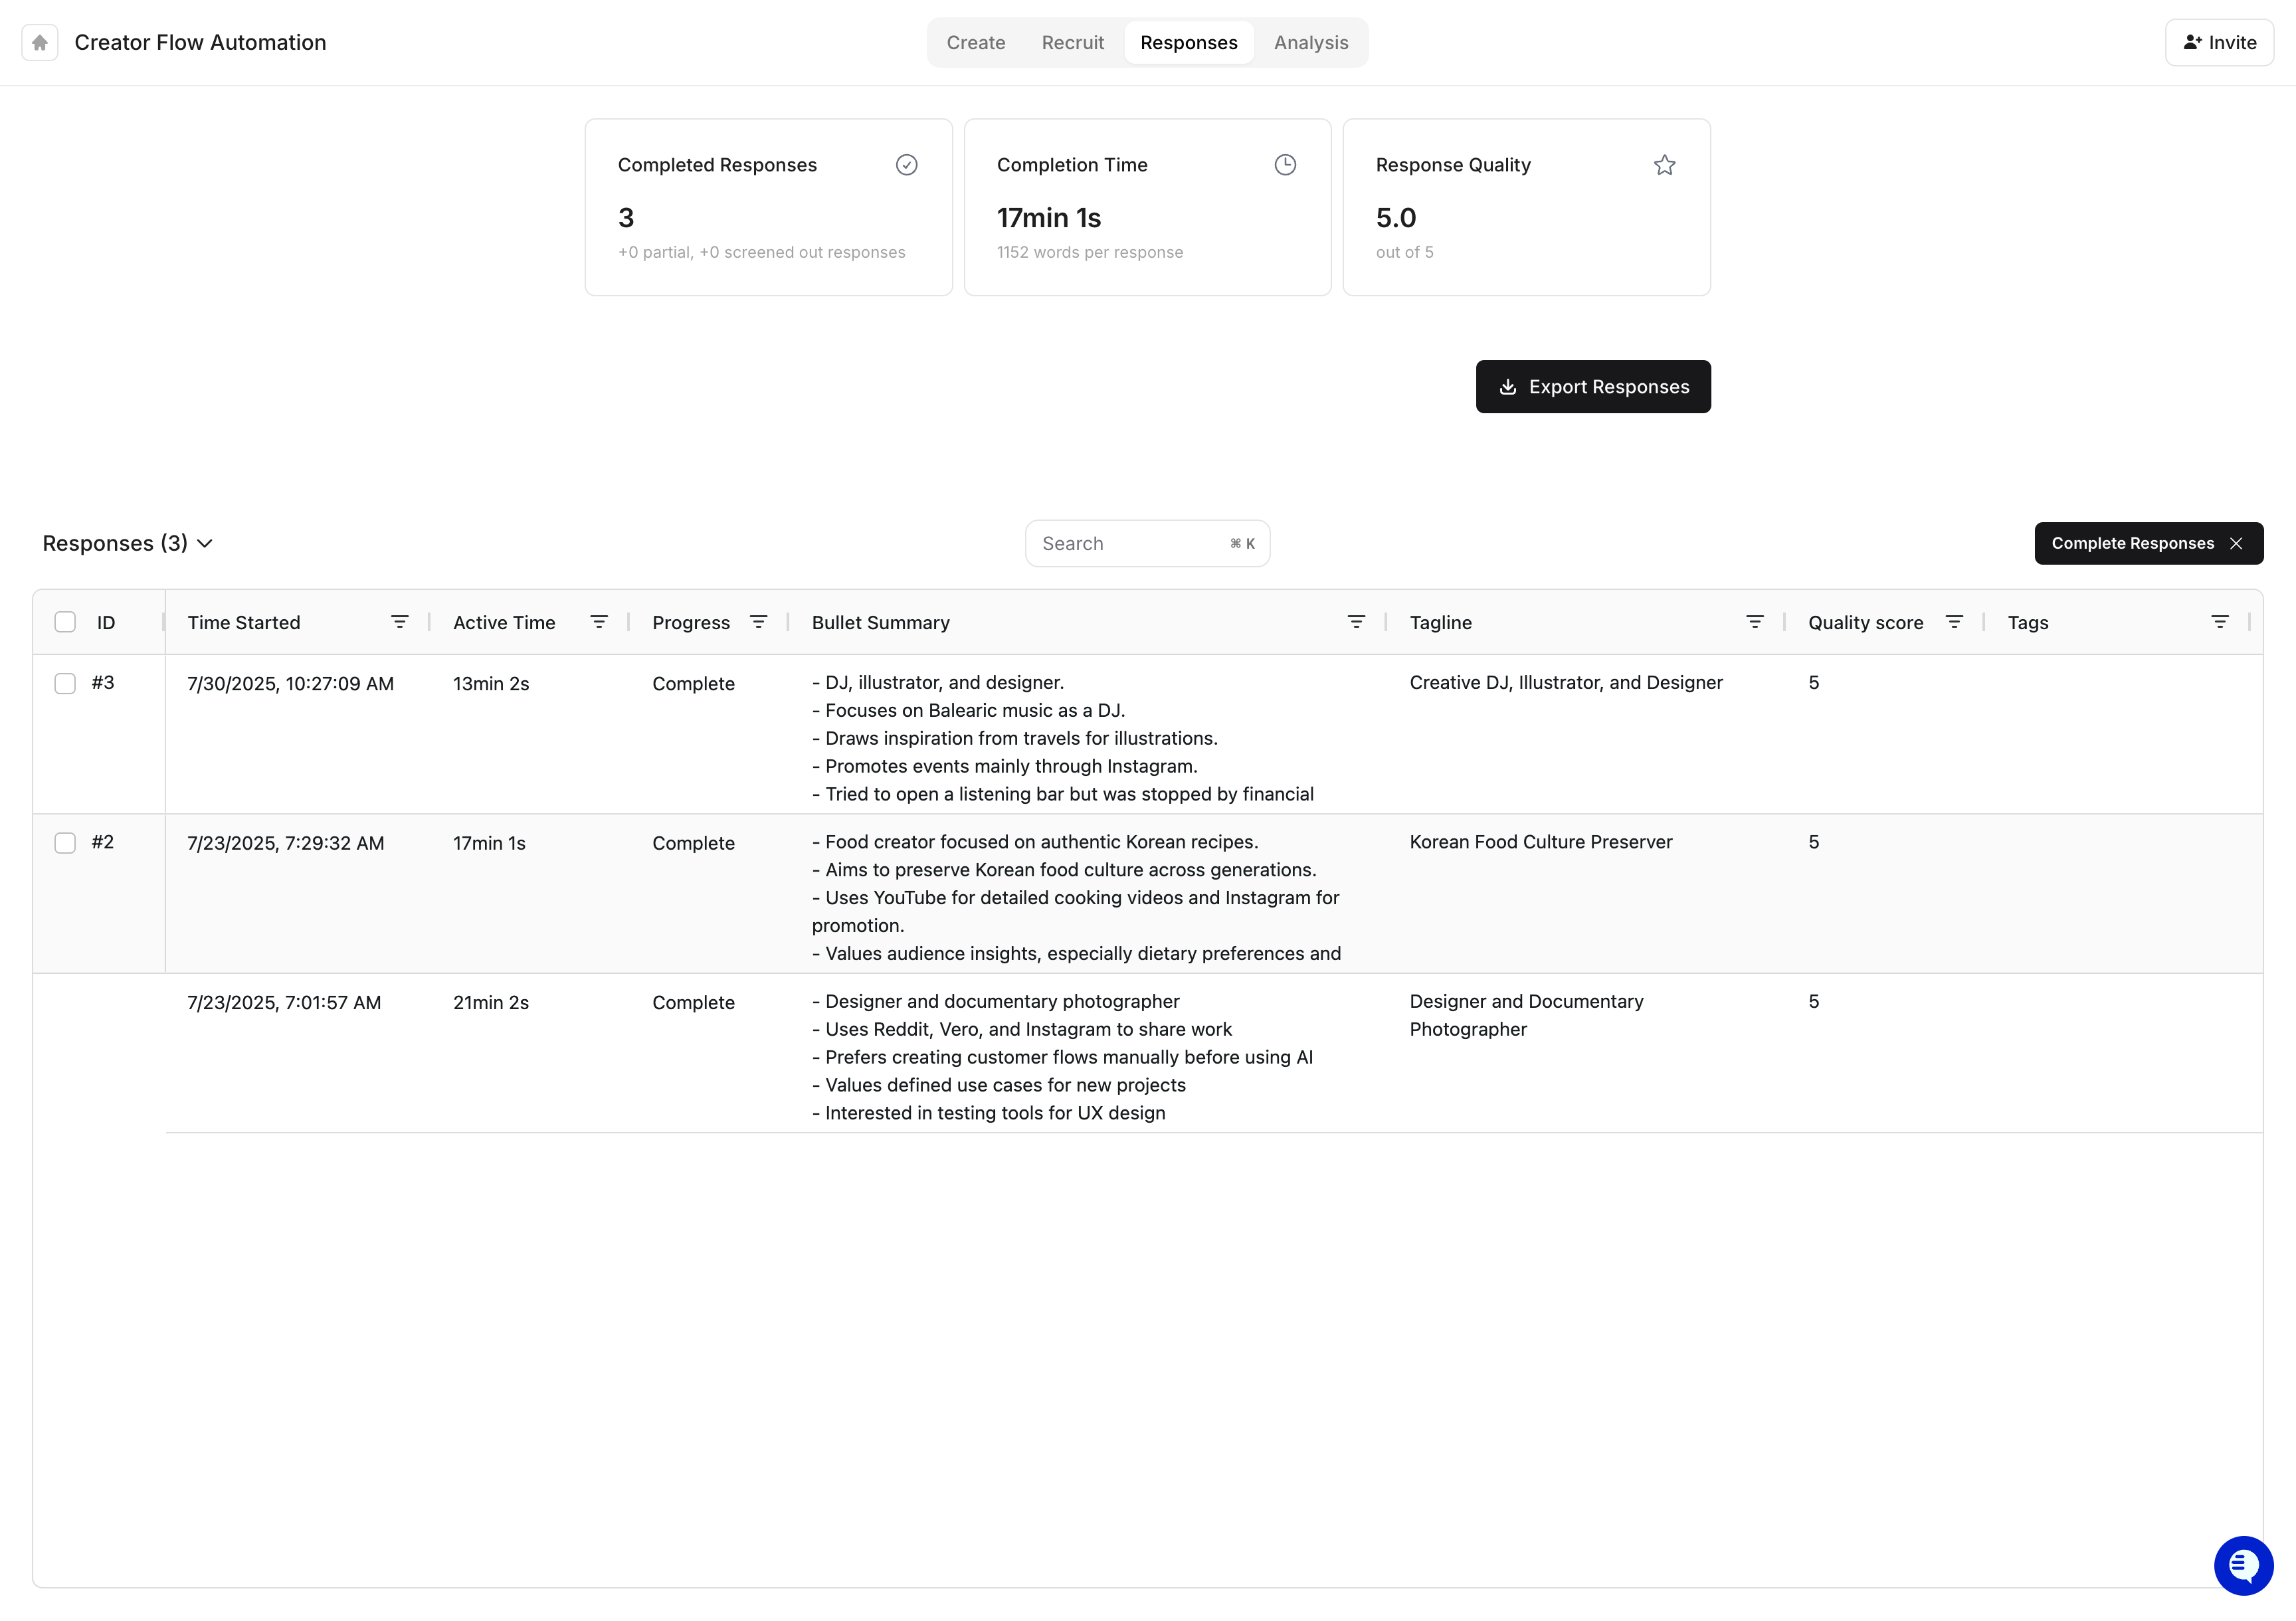Click tagline Creative DJ, Illustrator, and Designer
This screenshot has height=1621, width=2296.
pos(1566,683)
